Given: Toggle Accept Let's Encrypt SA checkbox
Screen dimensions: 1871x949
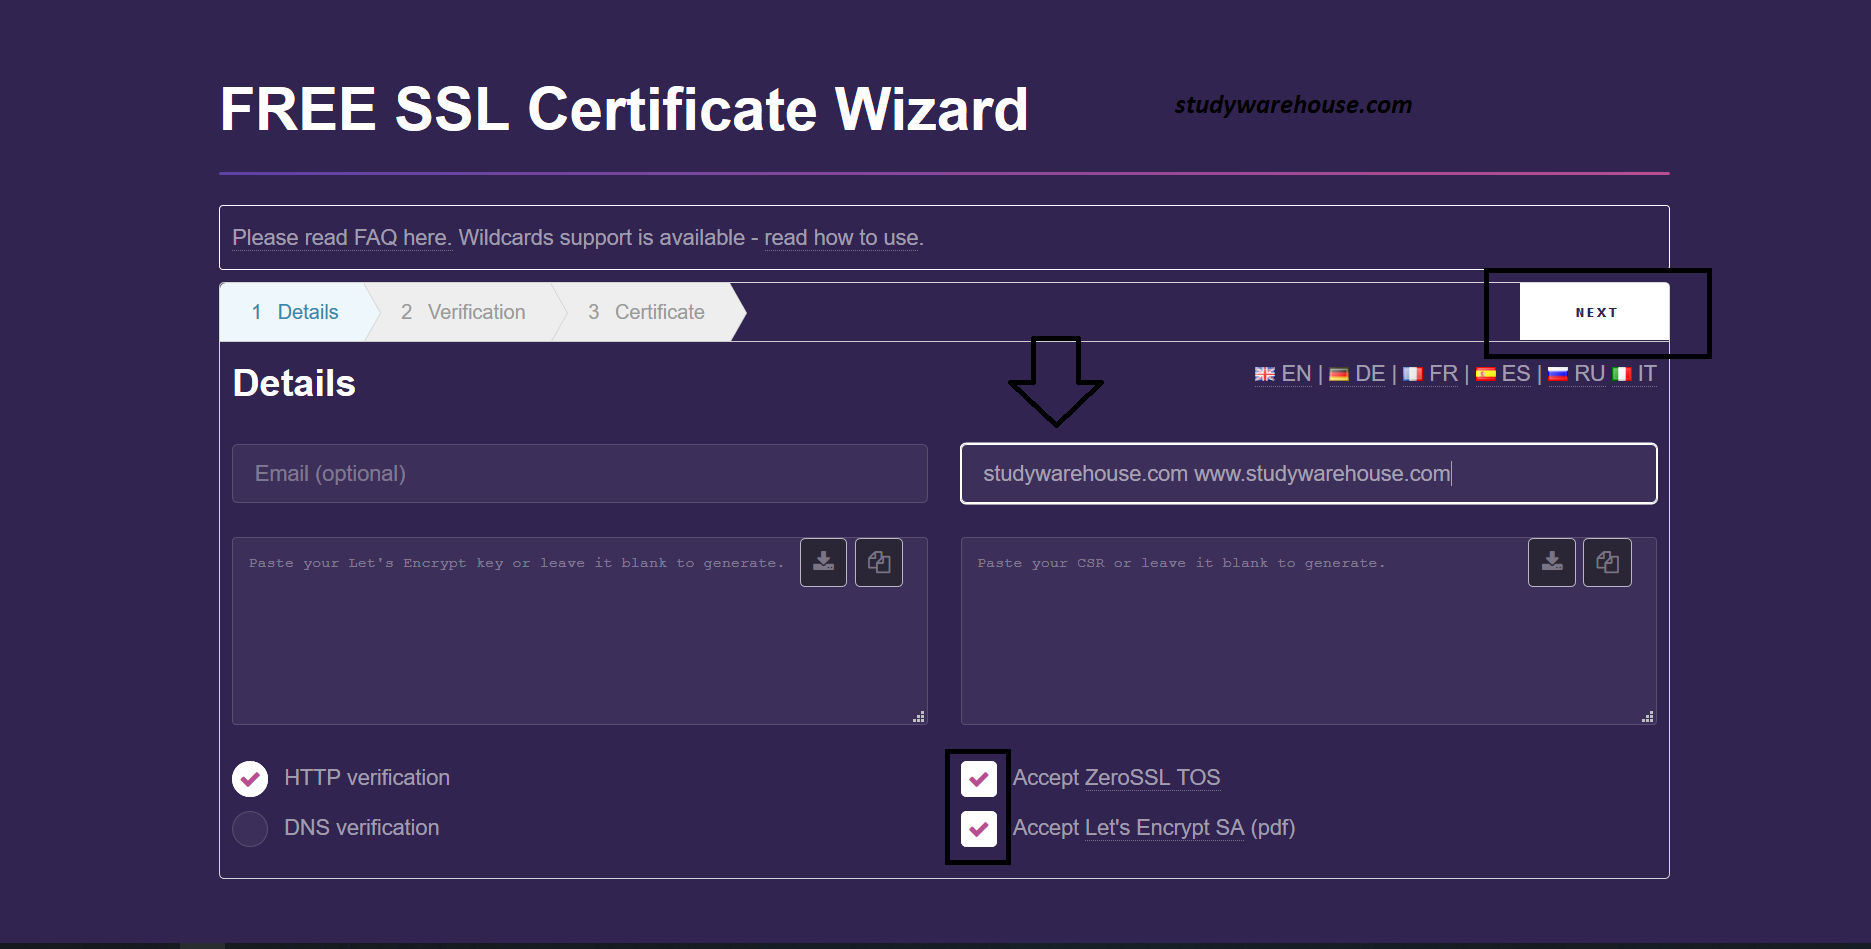Looking at the screenshot, I should pos(979,829).
